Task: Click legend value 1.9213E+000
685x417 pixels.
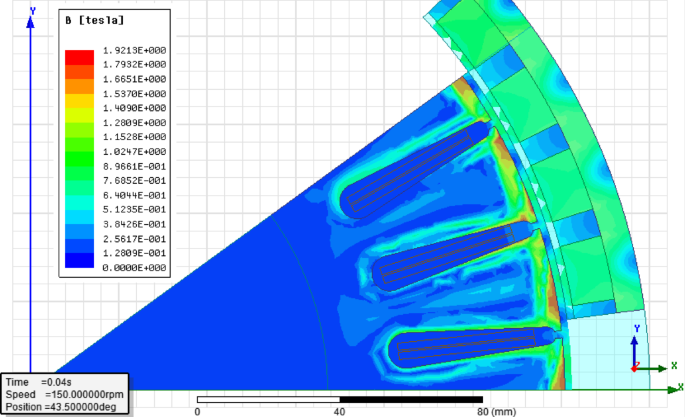Action: (x=134, y=50)
